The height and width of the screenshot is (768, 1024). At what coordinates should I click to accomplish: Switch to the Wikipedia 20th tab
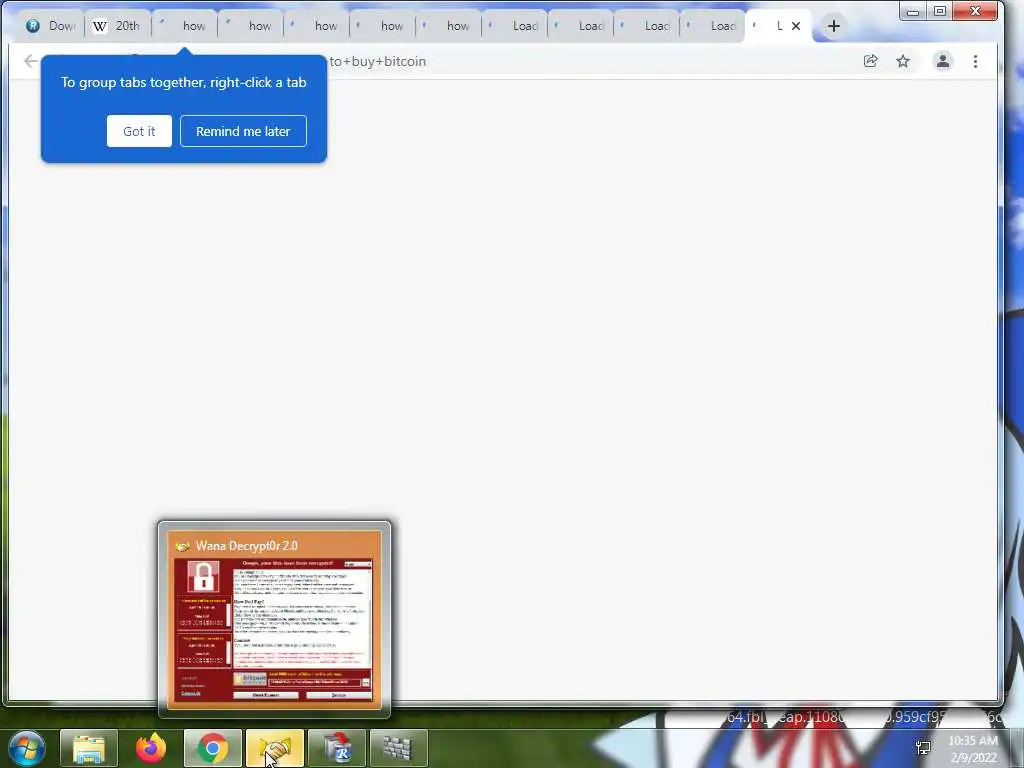click(x=118, y=26)
